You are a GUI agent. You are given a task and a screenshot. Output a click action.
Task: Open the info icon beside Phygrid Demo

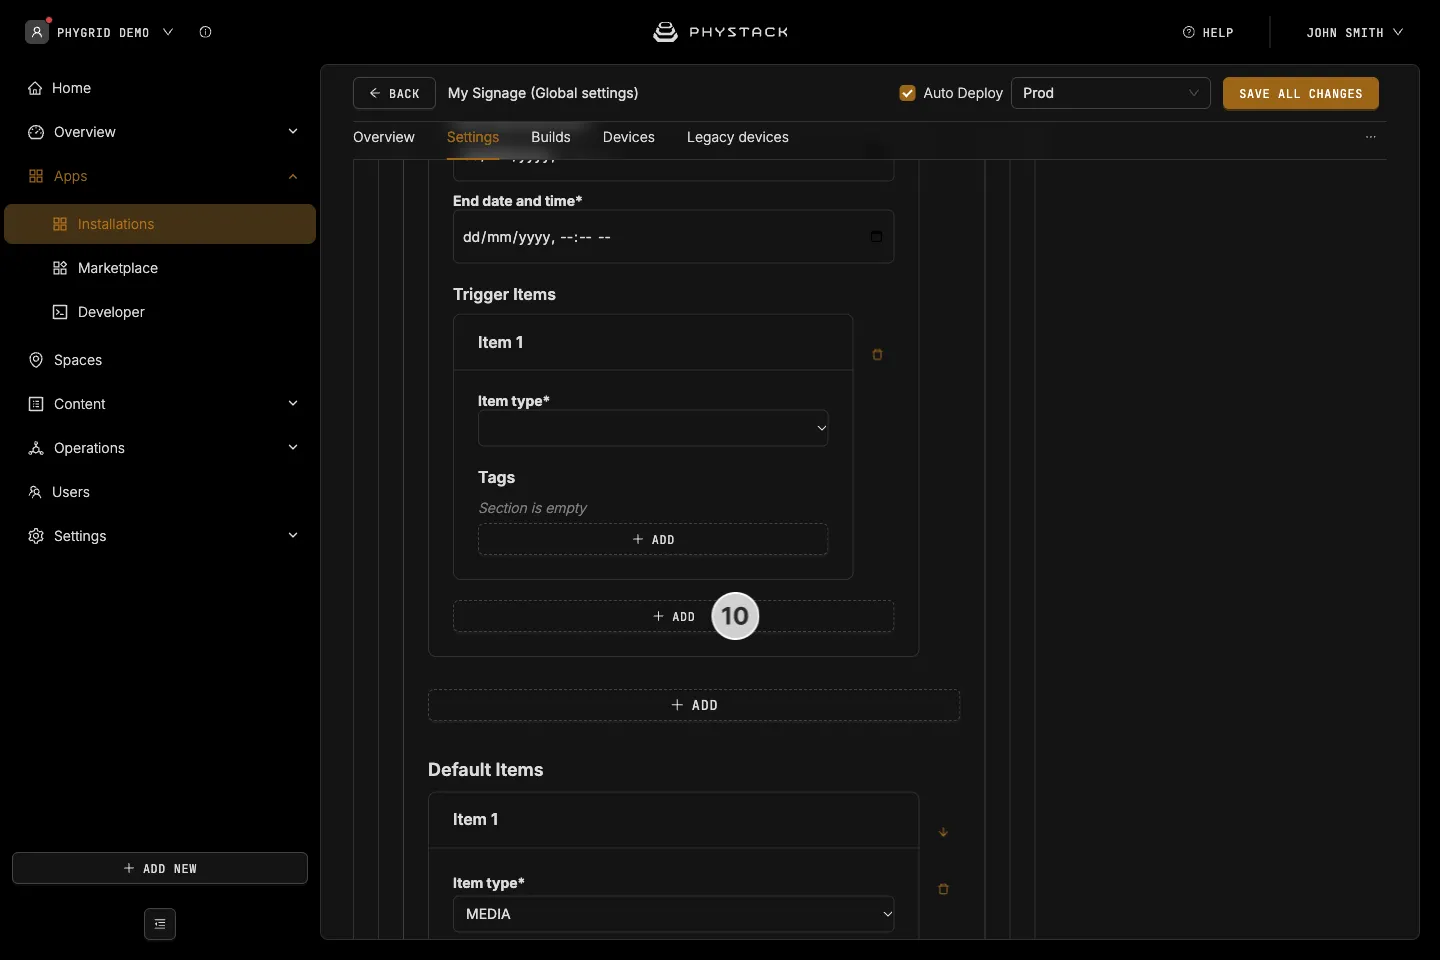tap(205, 32)
